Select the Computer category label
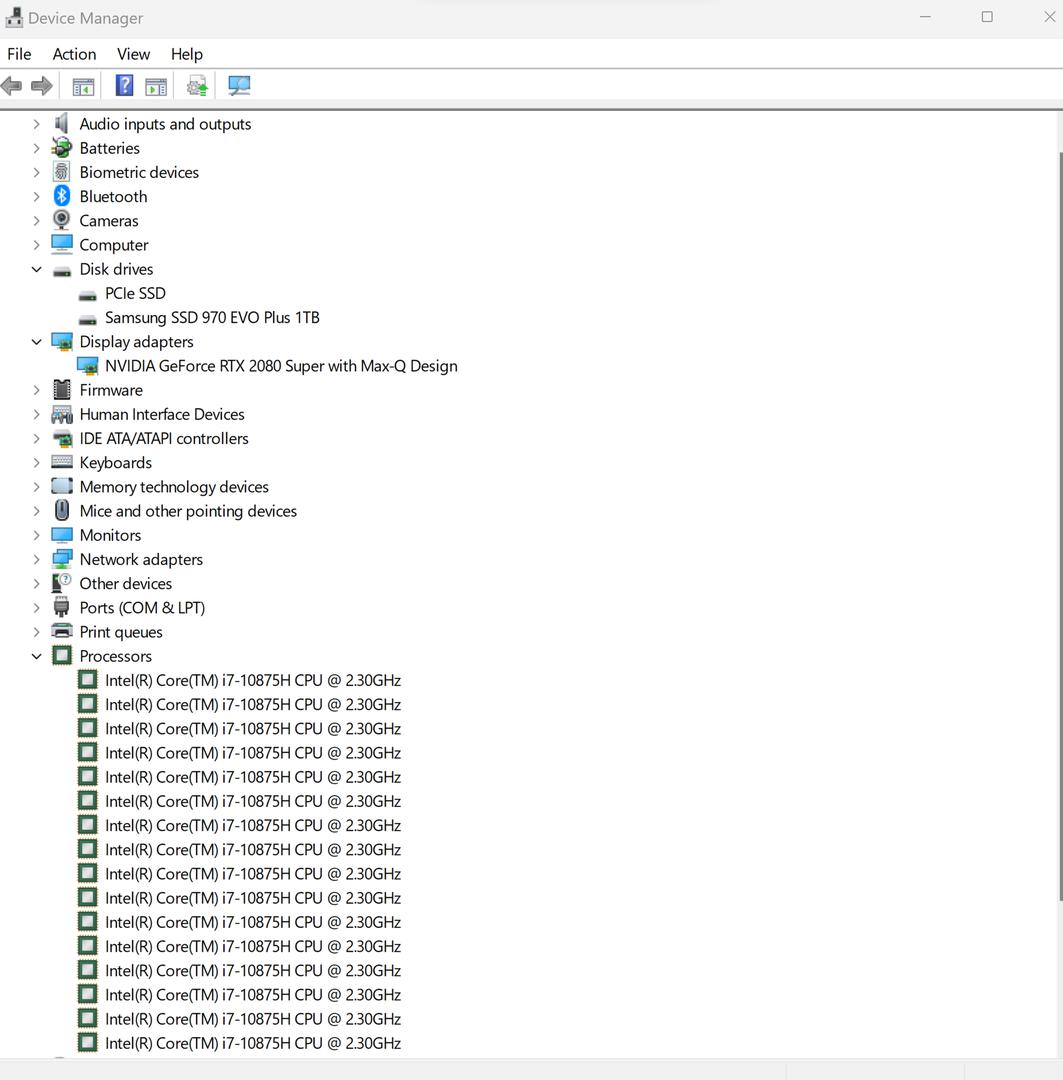Image resolution: width=1063 pixels, height=1080 pixels. coord(114,245)
